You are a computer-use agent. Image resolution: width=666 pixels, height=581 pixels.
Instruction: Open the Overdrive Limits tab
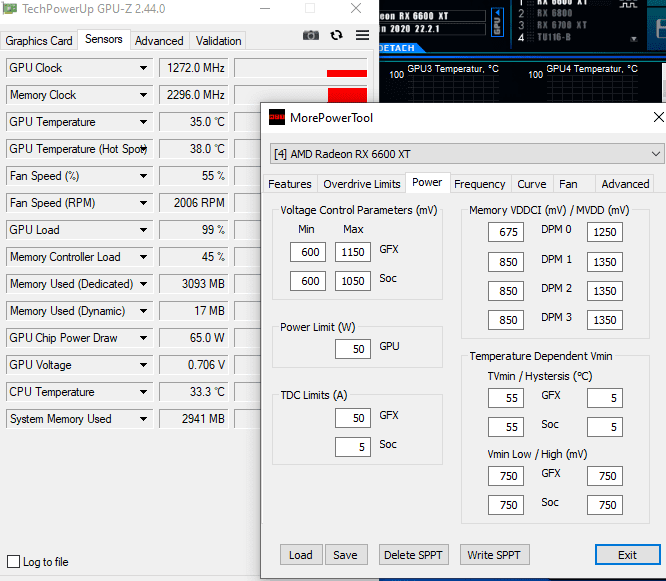[362, 184]
